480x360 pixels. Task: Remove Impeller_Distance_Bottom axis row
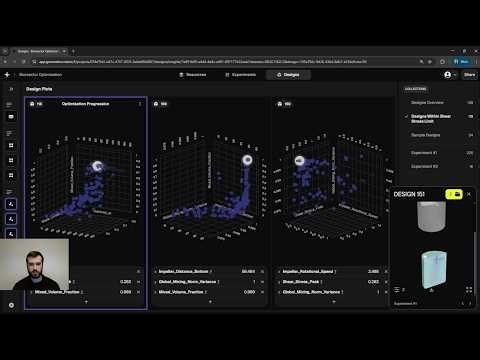click(262, 272)
